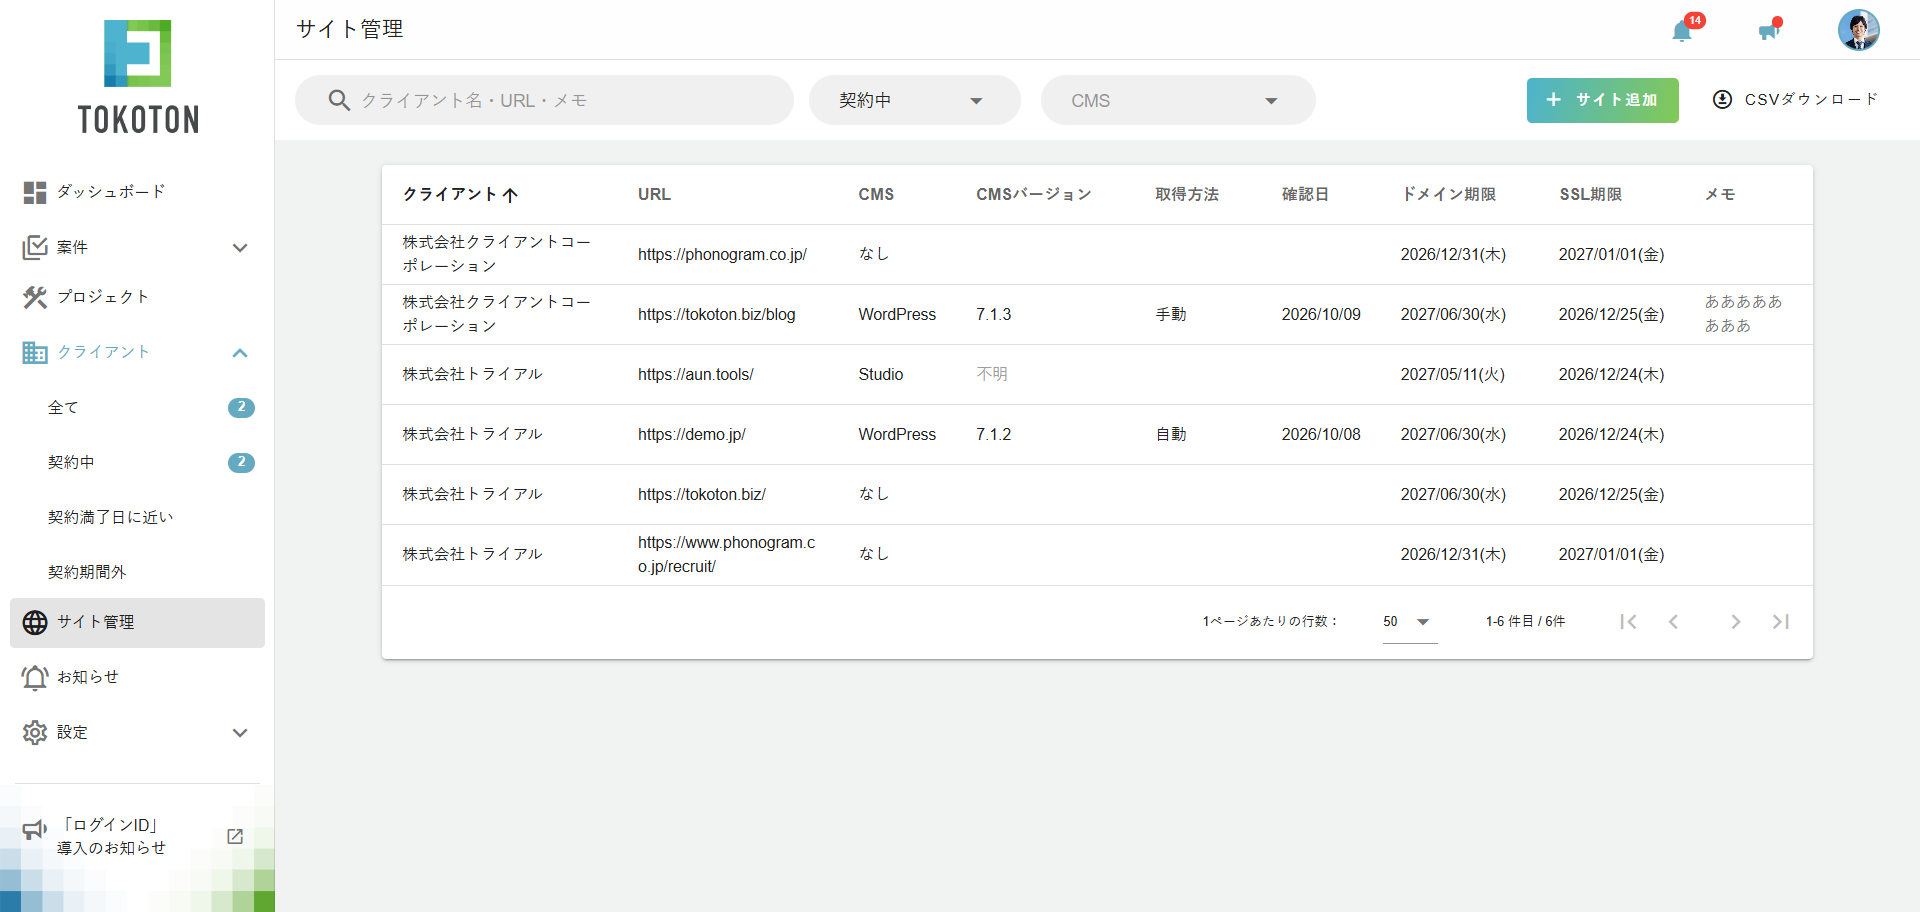
Task: Select 契約中 under クライアント in sidebar
Action: click(x=137, y=462)
